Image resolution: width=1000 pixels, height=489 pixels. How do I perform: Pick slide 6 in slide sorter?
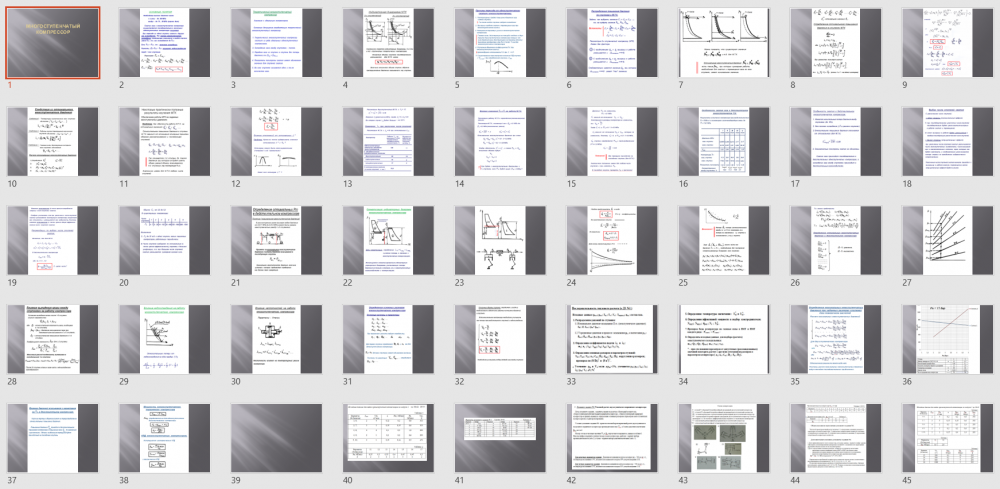pyautogui.click(x=612, y=43)
